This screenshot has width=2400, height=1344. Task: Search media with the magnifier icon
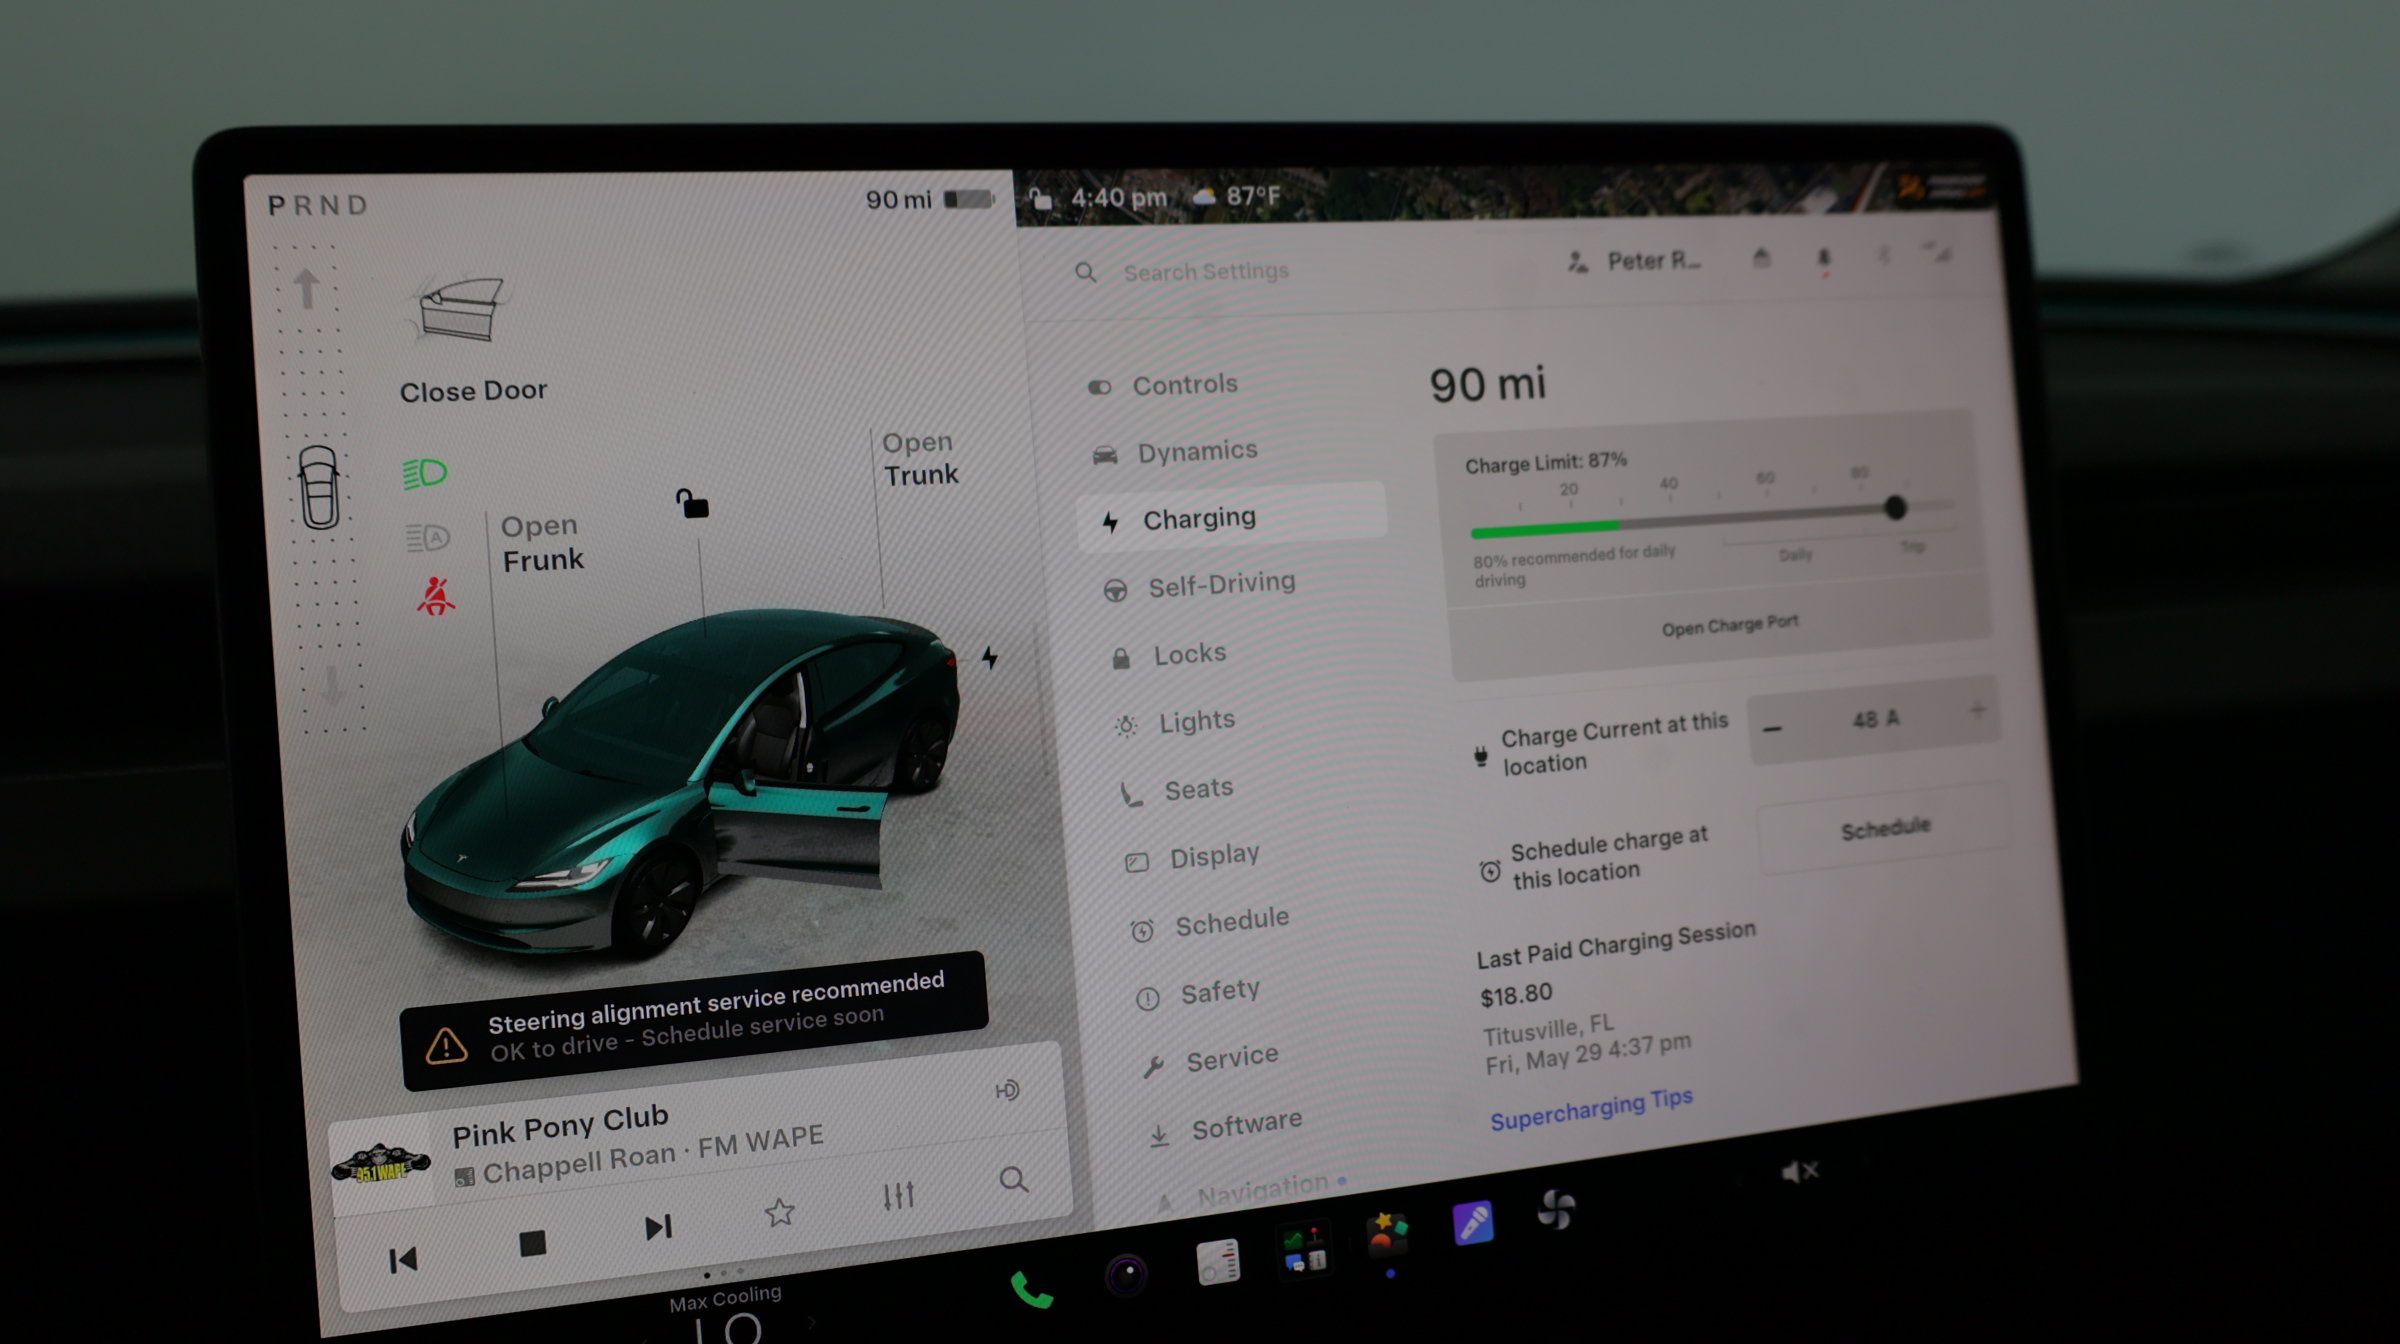(x=1014, y=1180)
